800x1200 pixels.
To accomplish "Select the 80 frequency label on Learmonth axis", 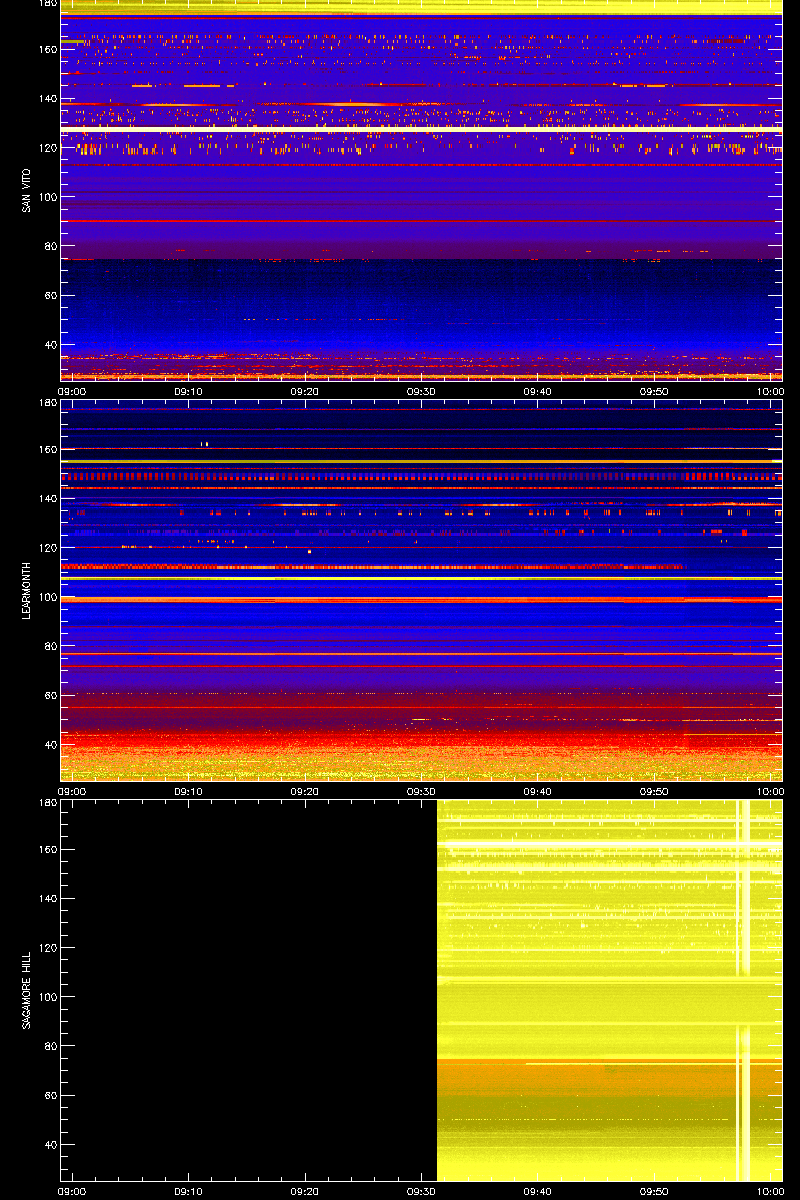I will tap(49, 646).
